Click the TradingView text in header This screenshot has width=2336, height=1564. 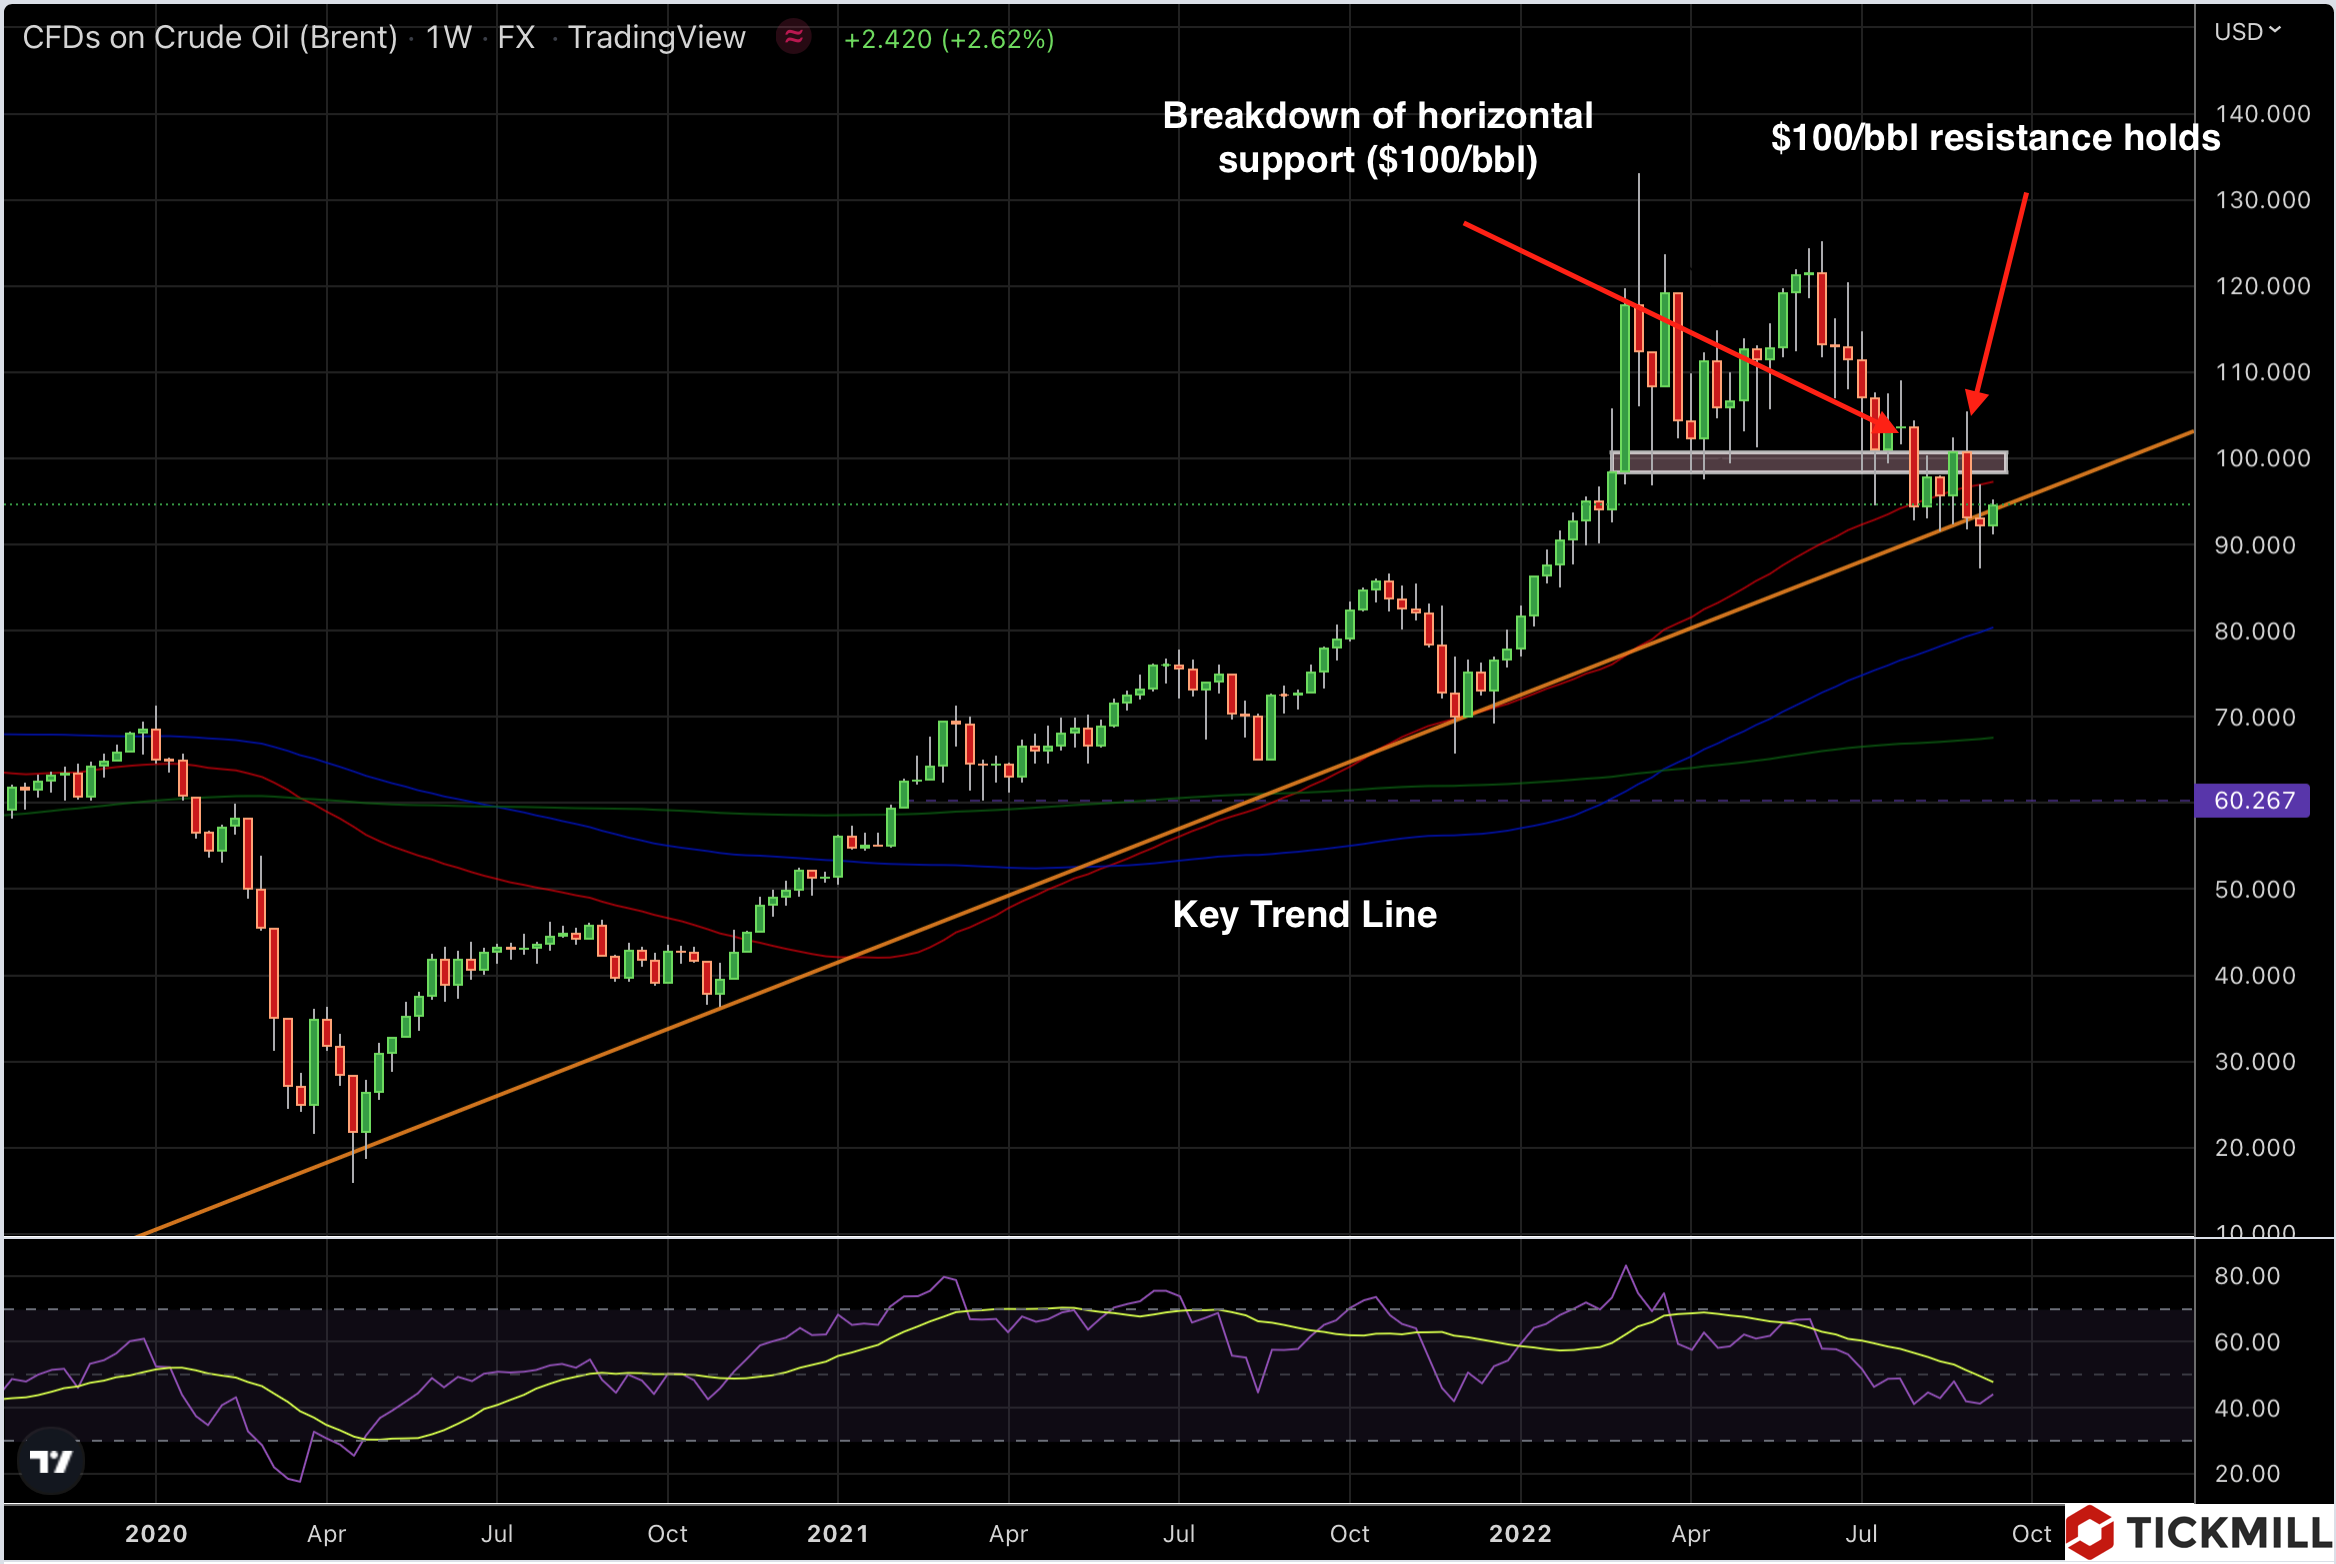(x=657, y=38)
